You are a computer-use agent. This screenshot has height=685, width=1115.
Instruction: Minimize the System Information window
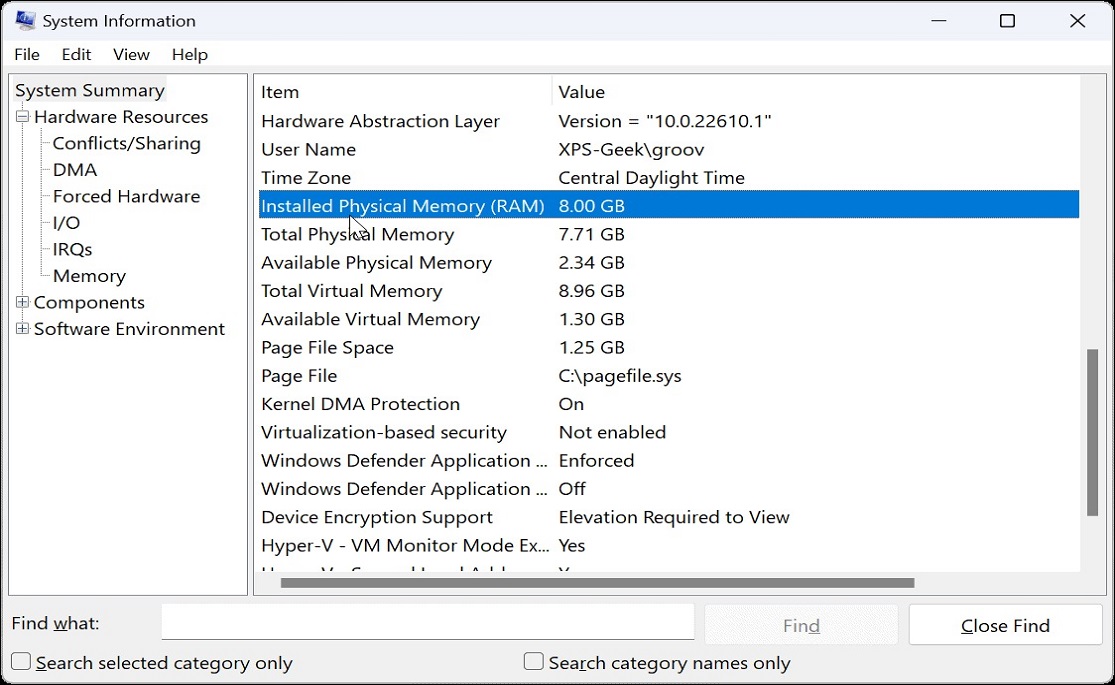click(x=939, y=21)
